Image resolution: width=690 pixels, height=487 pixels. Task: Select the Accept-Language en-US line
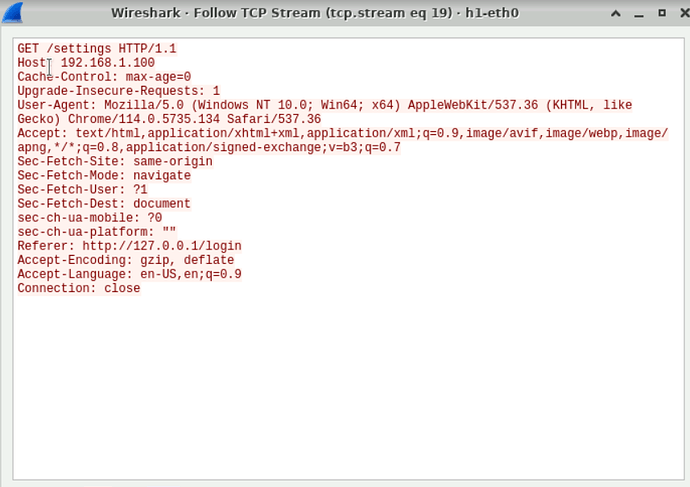129,274
